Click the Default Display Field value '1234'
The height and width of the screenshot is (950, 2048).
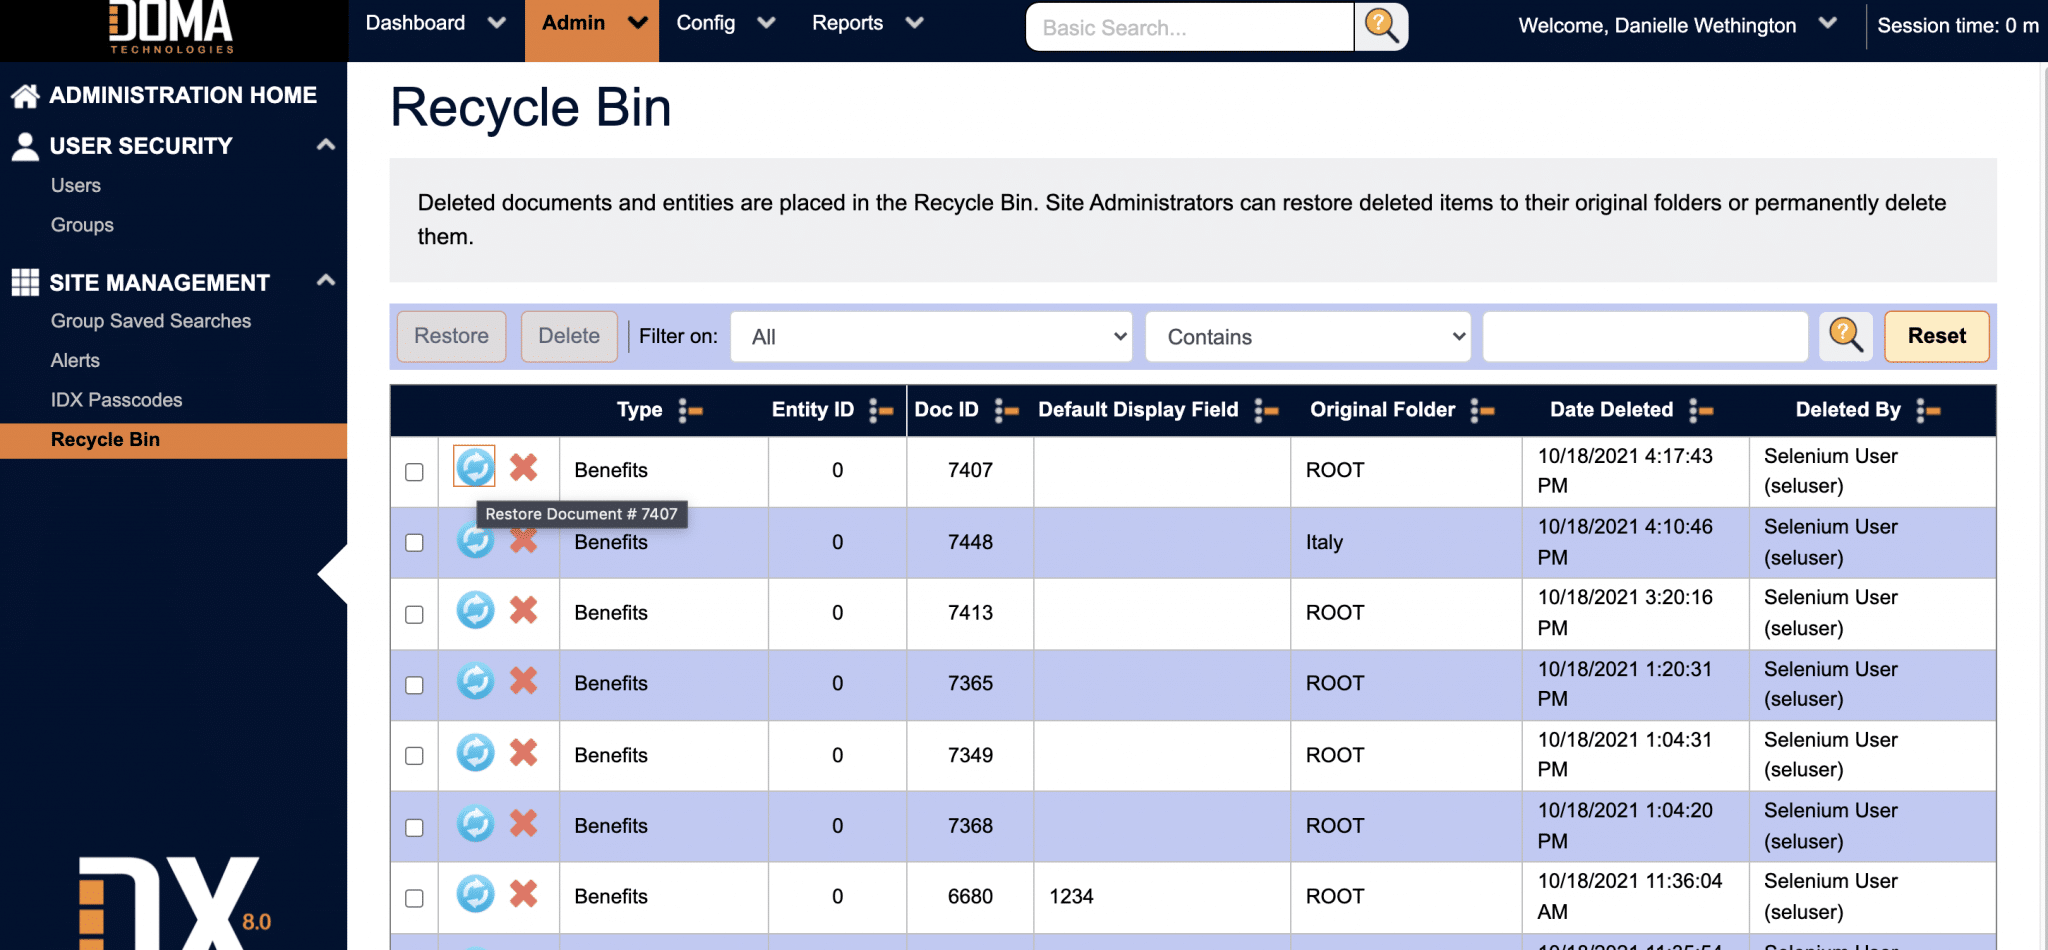coord(1071,897)
